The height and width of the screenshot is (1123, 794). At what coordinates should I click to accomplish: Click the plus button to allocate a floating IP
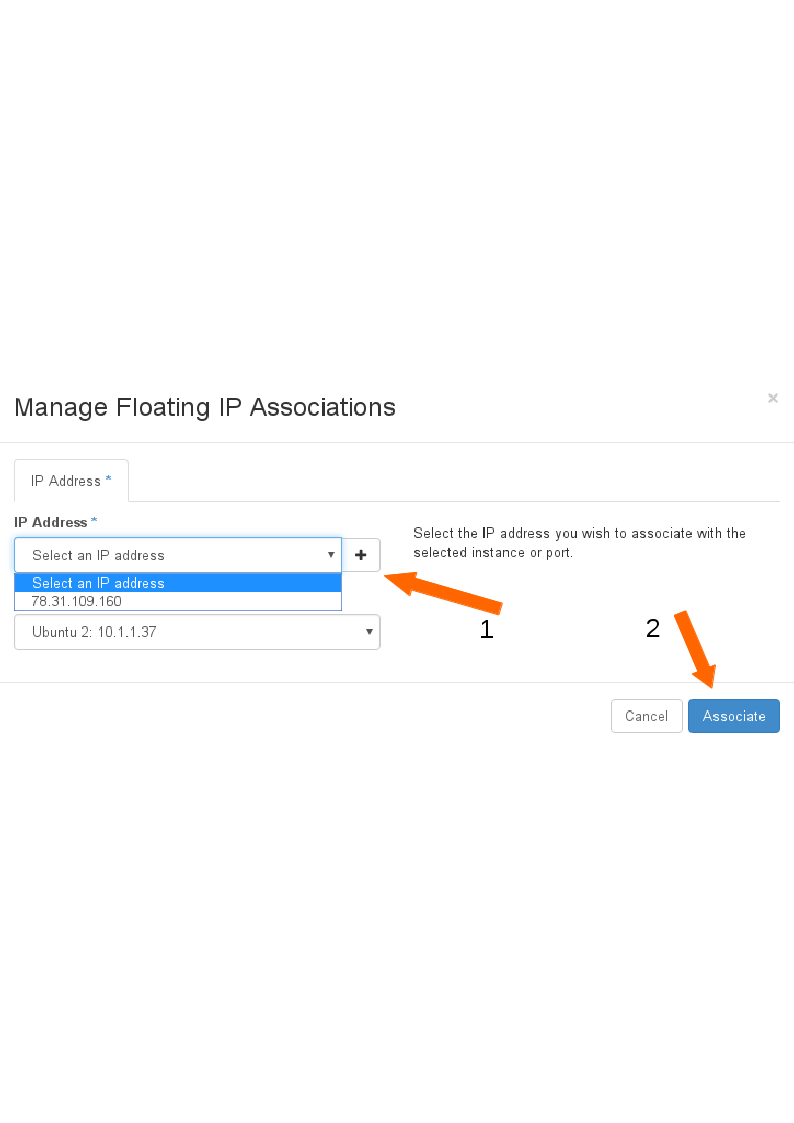coord(361,555)
